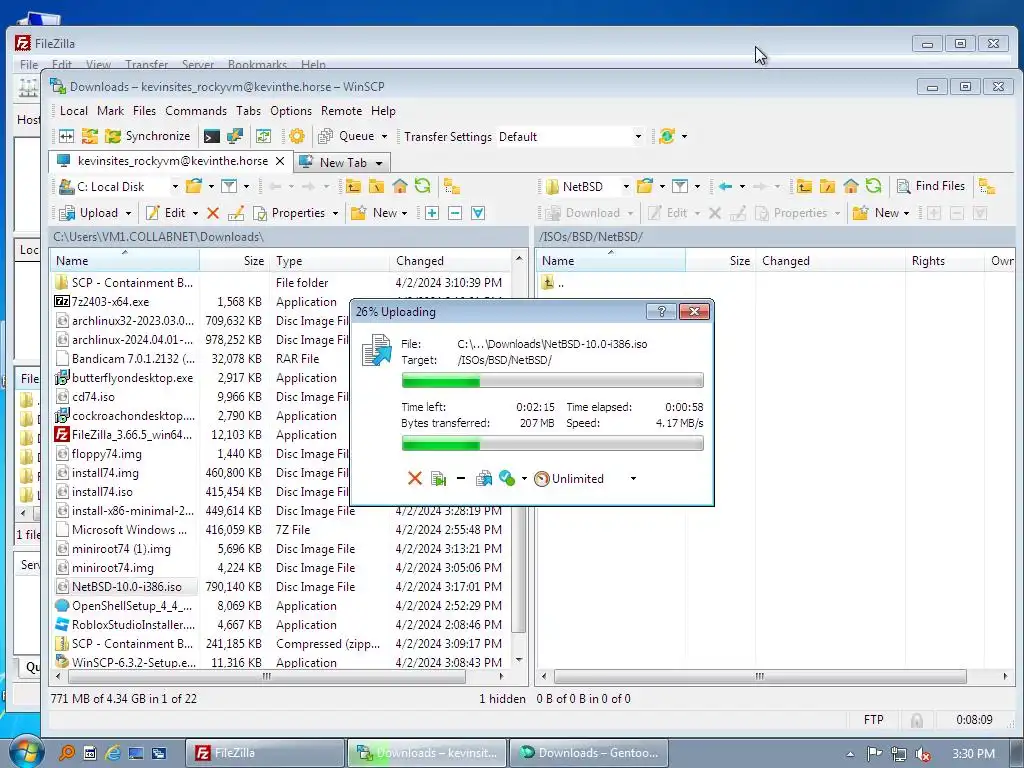Click Synchronize in the WinSCP toolbar

148,136
